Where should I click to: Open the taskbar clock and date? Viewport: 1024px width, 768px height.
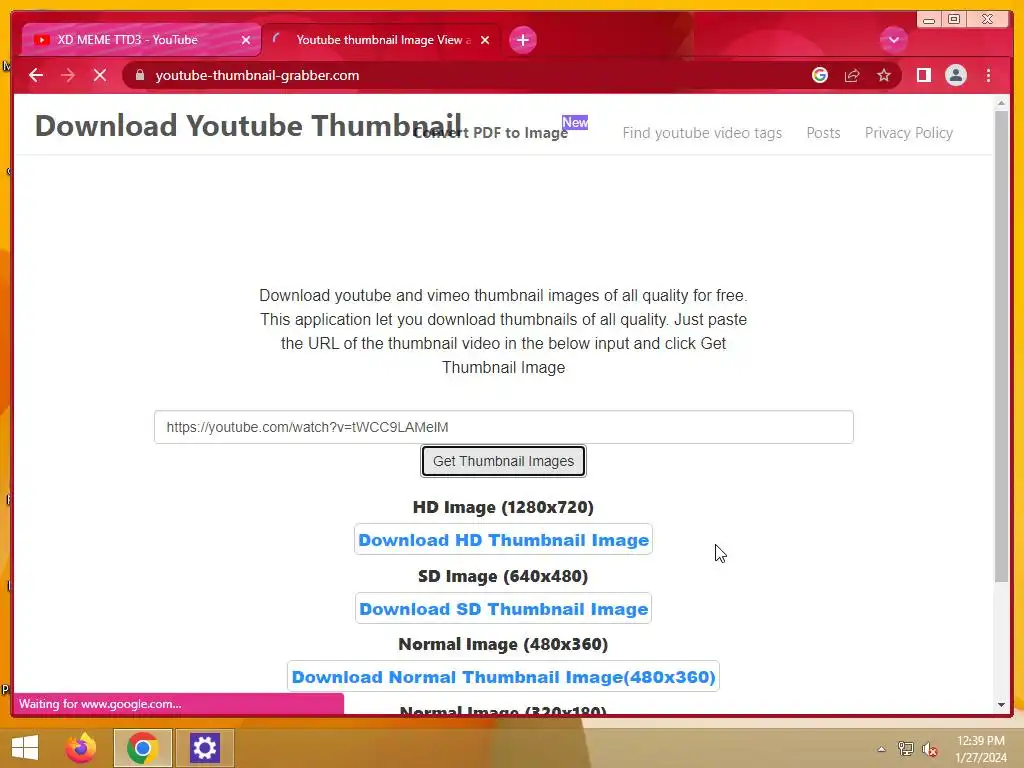click(x=981, y=749)
